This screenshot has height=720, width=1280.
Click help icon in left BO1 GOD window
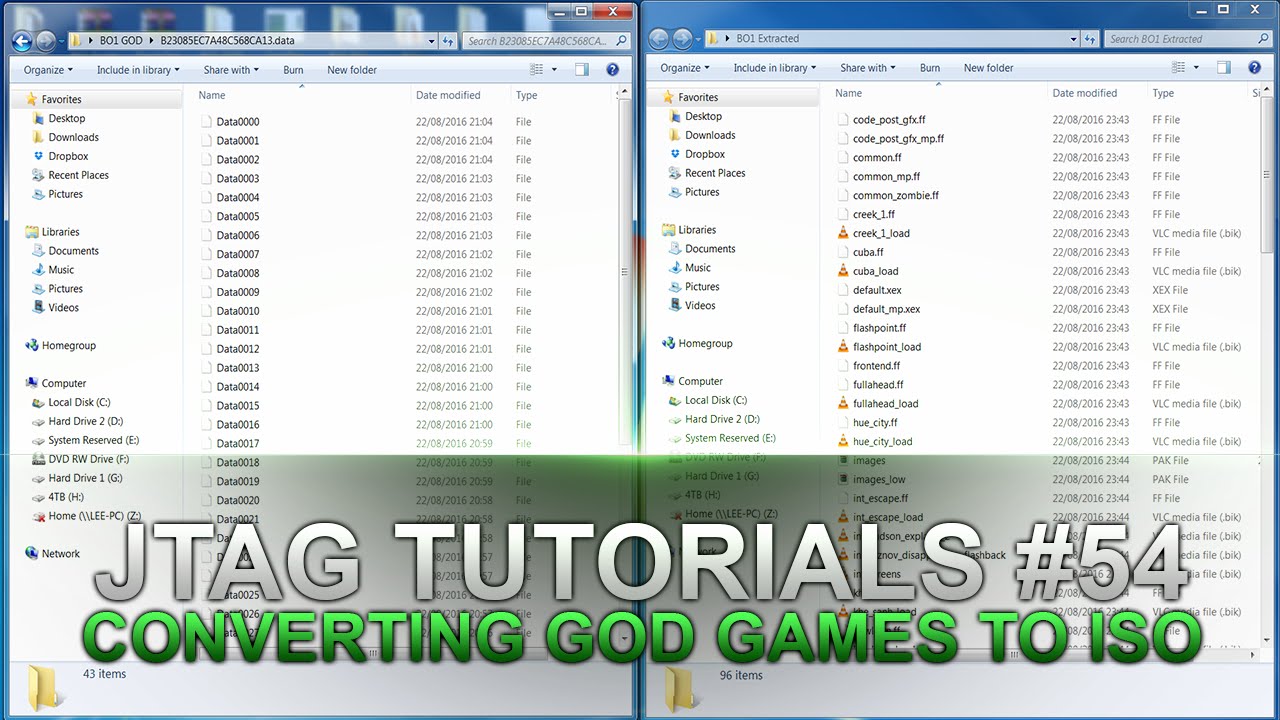pyautogui.click(x=613, y=70)
